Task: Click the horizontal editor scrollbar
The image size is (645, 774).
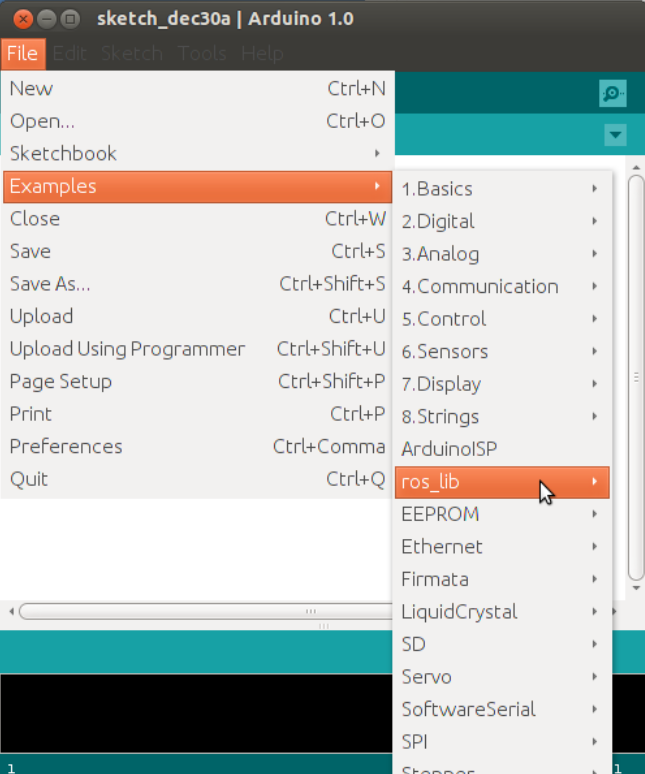Action: pos(200,611)
